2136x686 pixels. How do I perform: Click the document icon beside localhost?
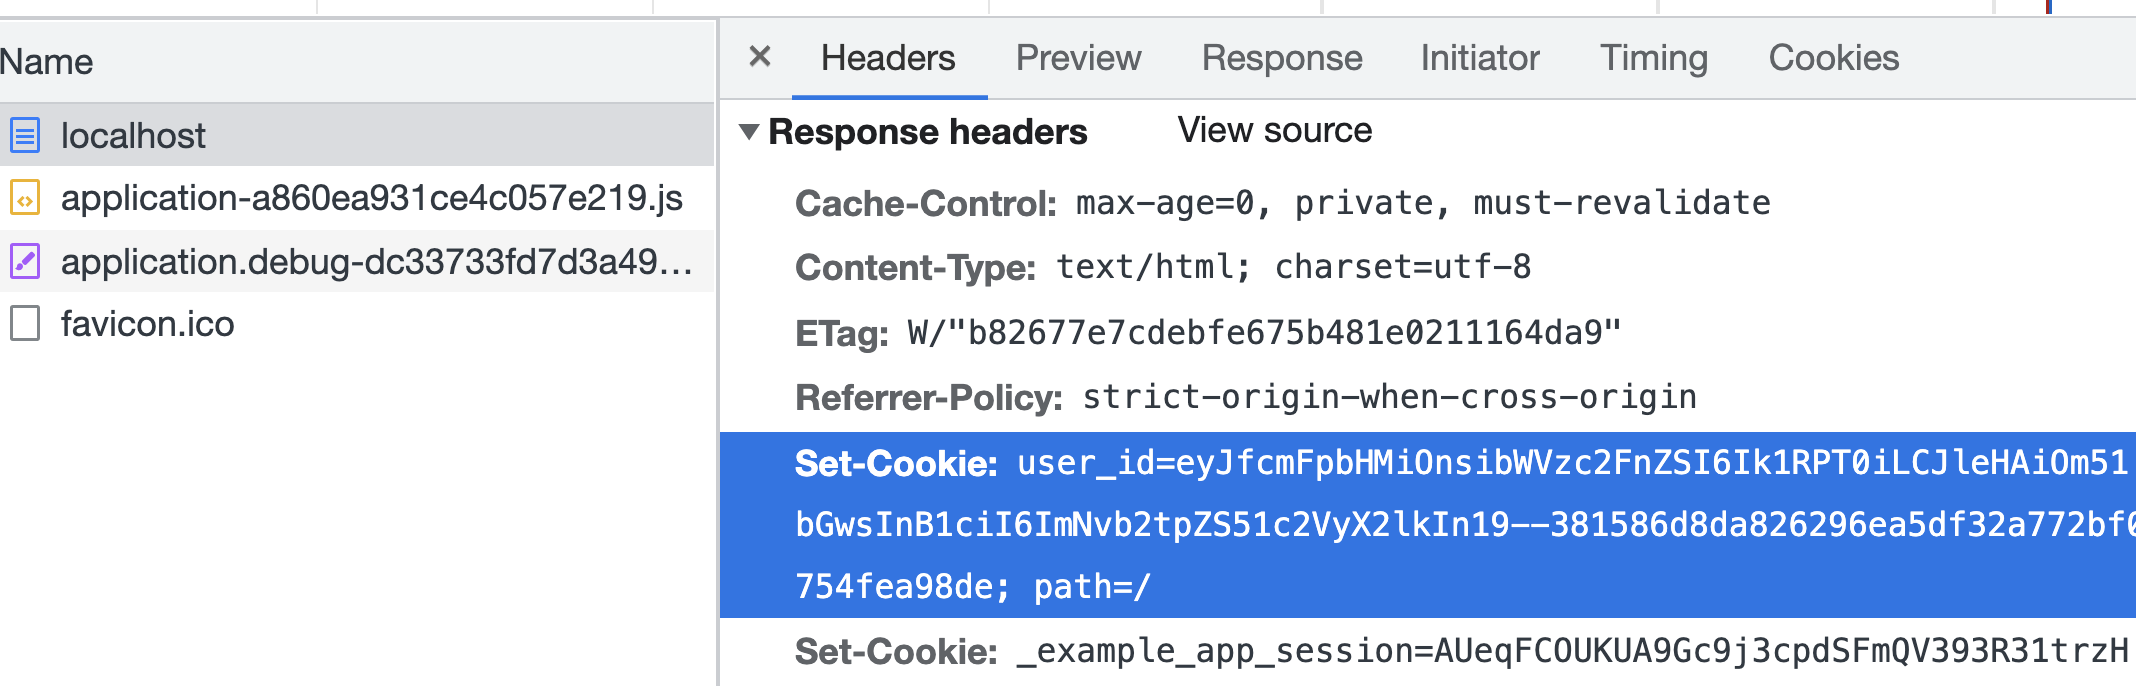pyautogui.click(x=25, y=135)
